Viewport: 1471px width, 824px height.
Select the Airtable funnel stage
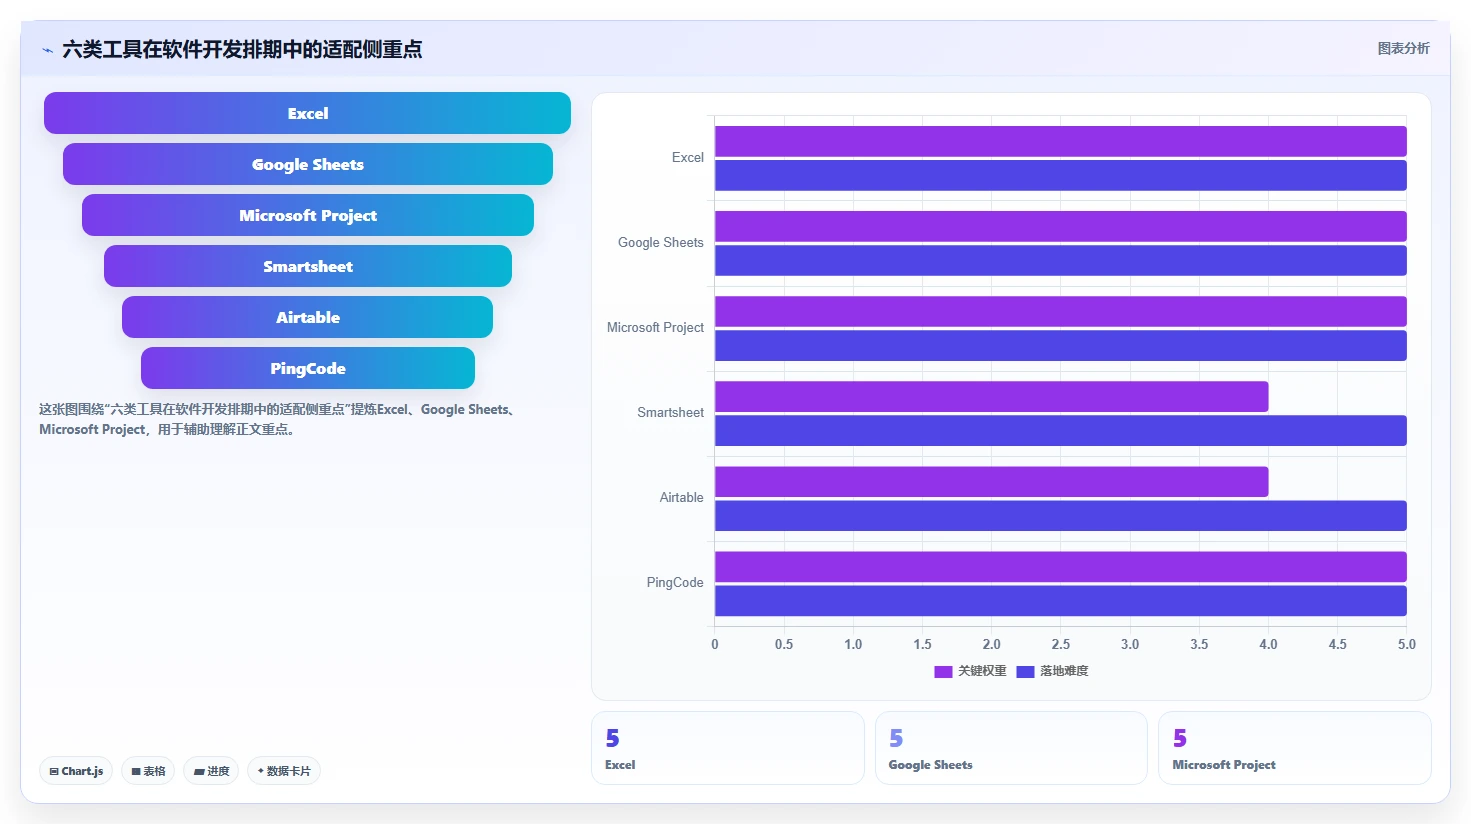[x=307, y=317]
